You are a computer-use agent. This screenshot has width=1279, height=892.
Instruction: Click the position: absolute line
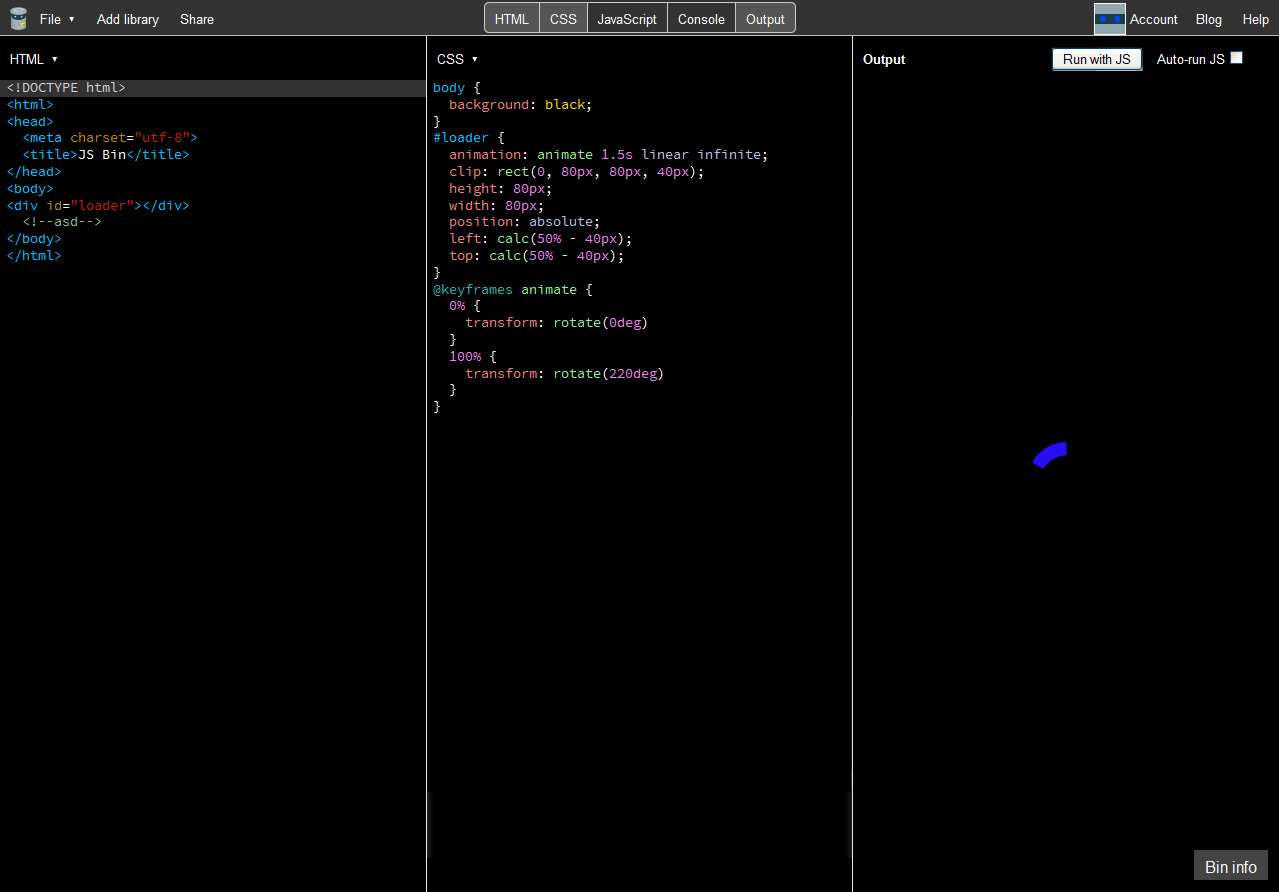[x=525, y=222]
